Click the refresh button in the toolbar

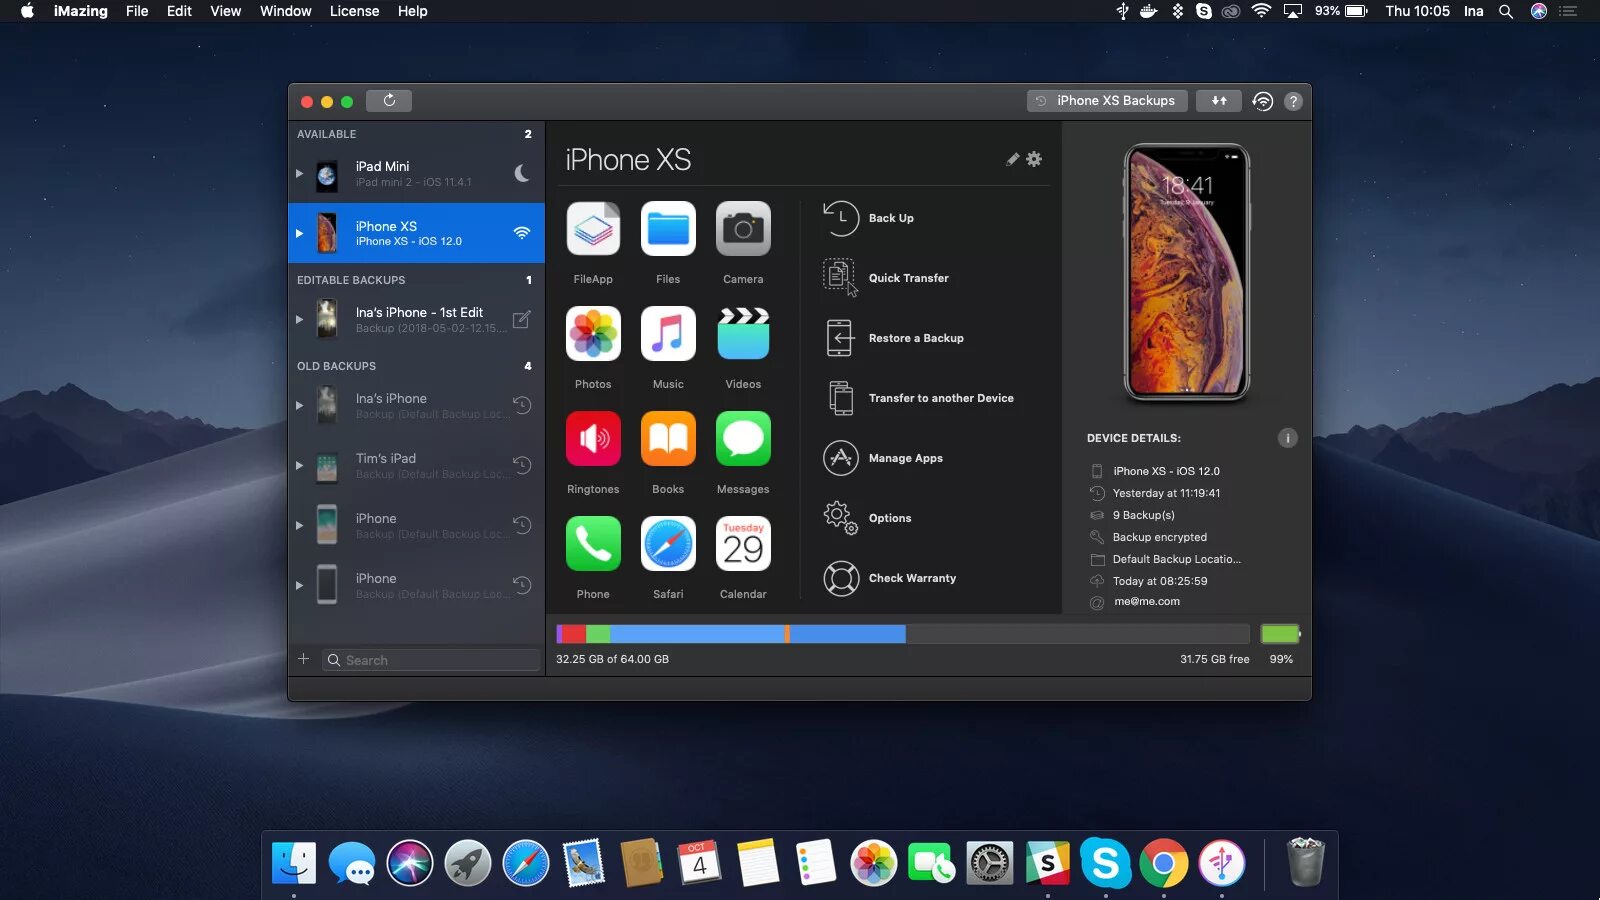pyautogui.click(x=389, y=101)
